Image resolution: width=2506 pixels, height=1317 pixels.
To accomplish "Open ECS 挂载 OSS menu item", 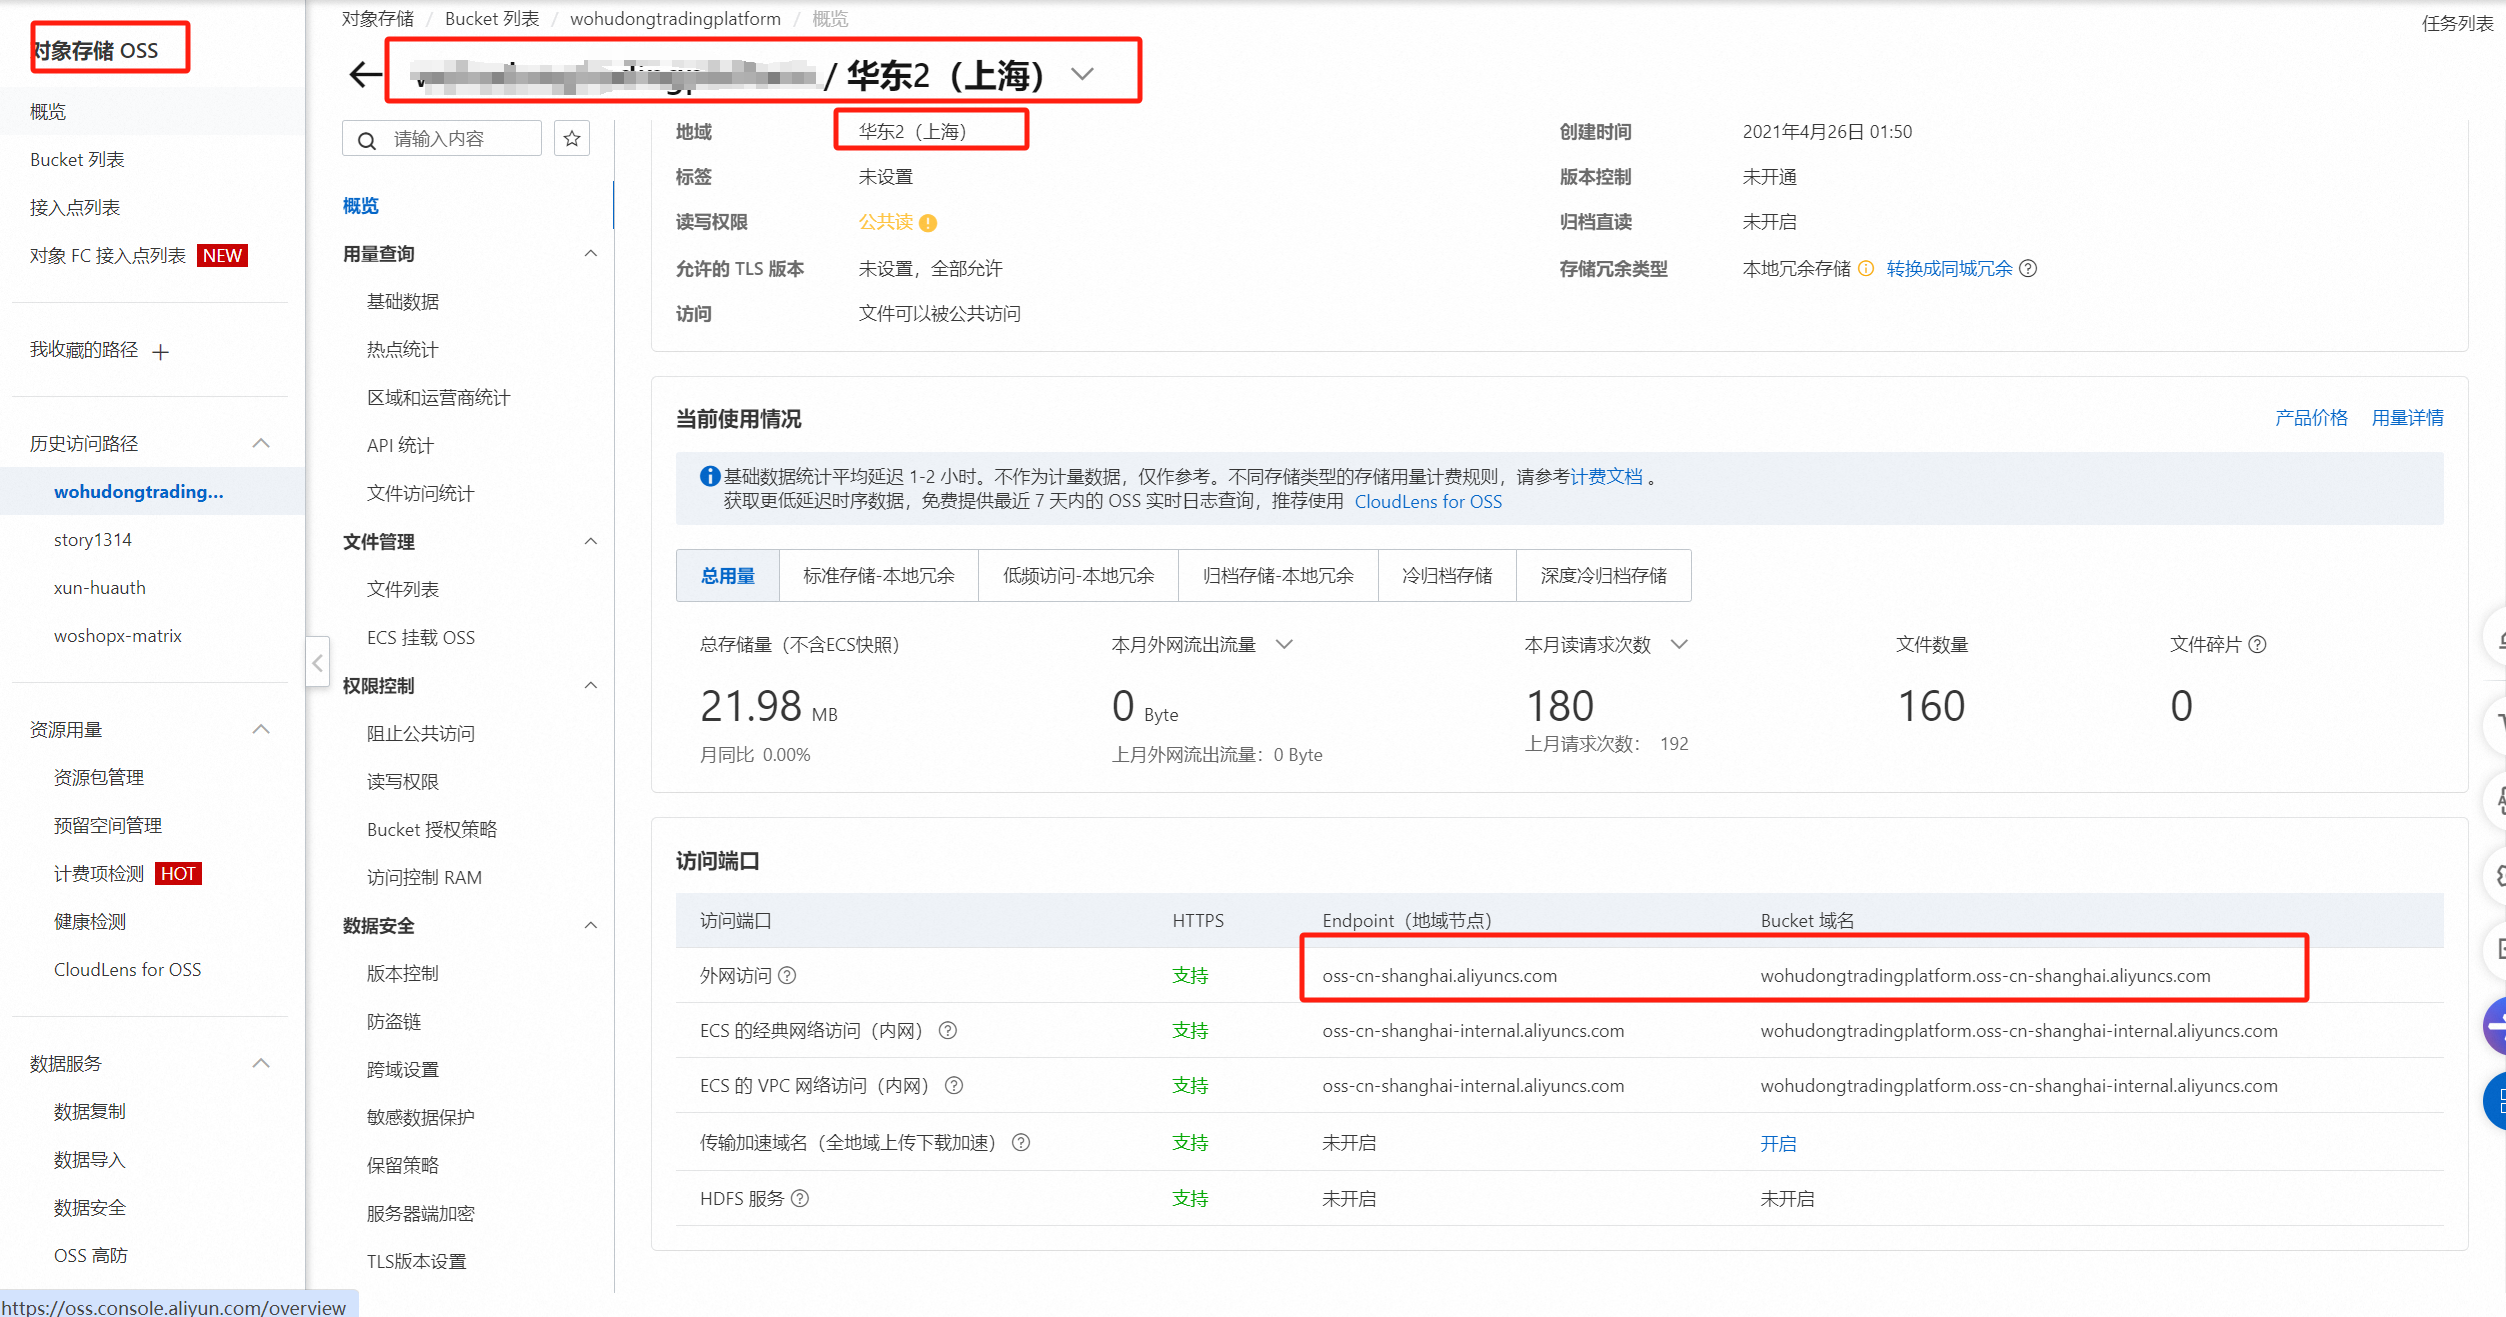I will pyautogui.click(x=421, y=638).
